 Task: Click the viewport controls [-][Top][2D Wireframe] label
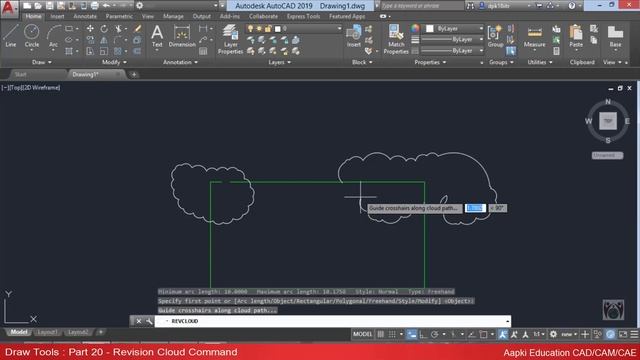(31, 88)
